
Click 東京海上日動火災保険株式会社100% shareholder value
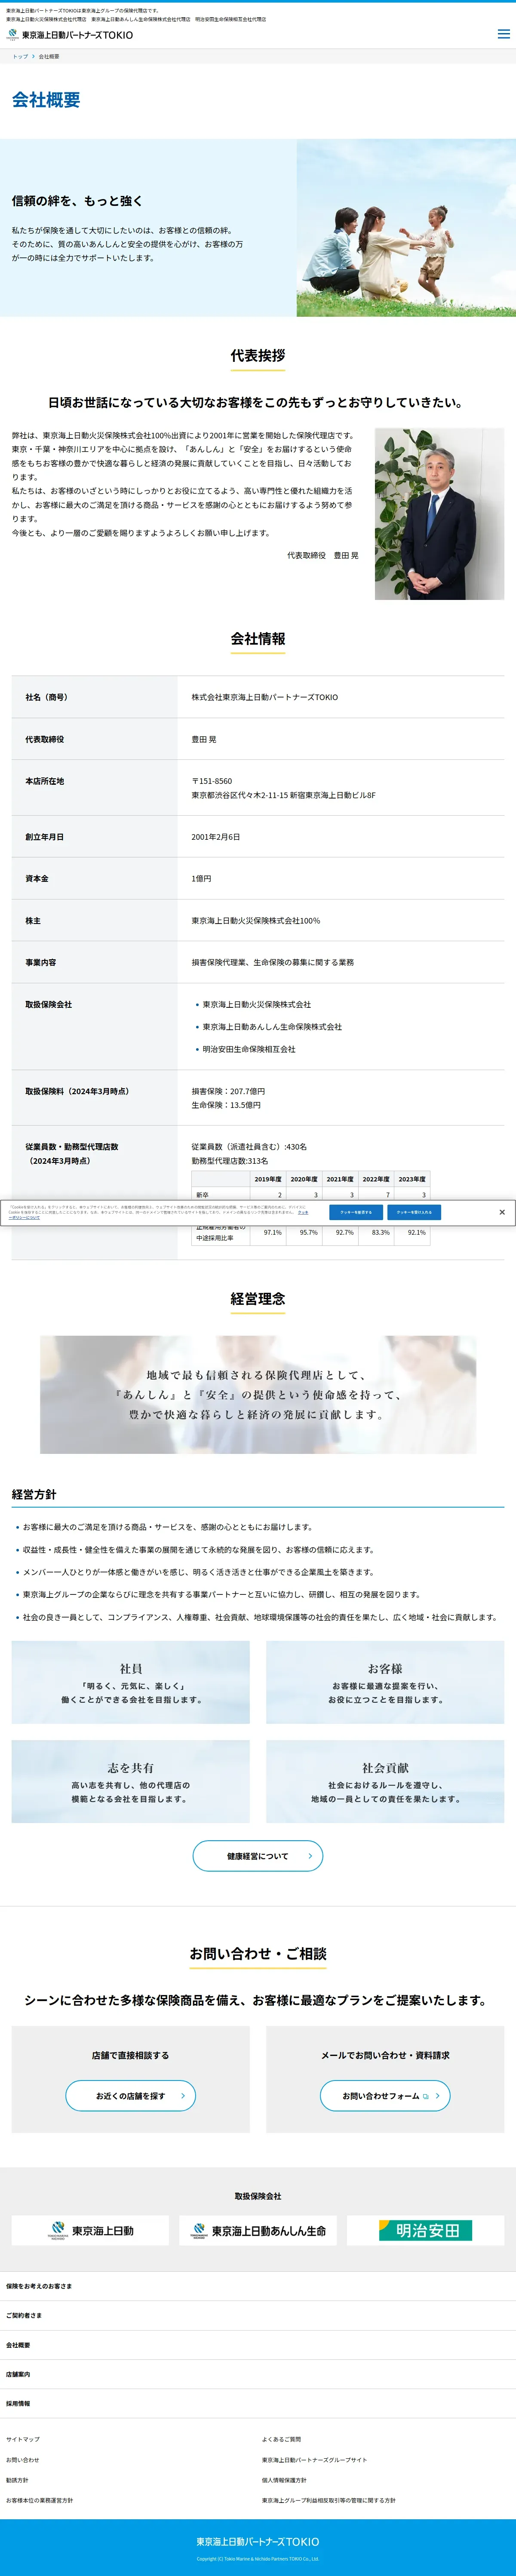pyautogui.click(x=256, y=921)
